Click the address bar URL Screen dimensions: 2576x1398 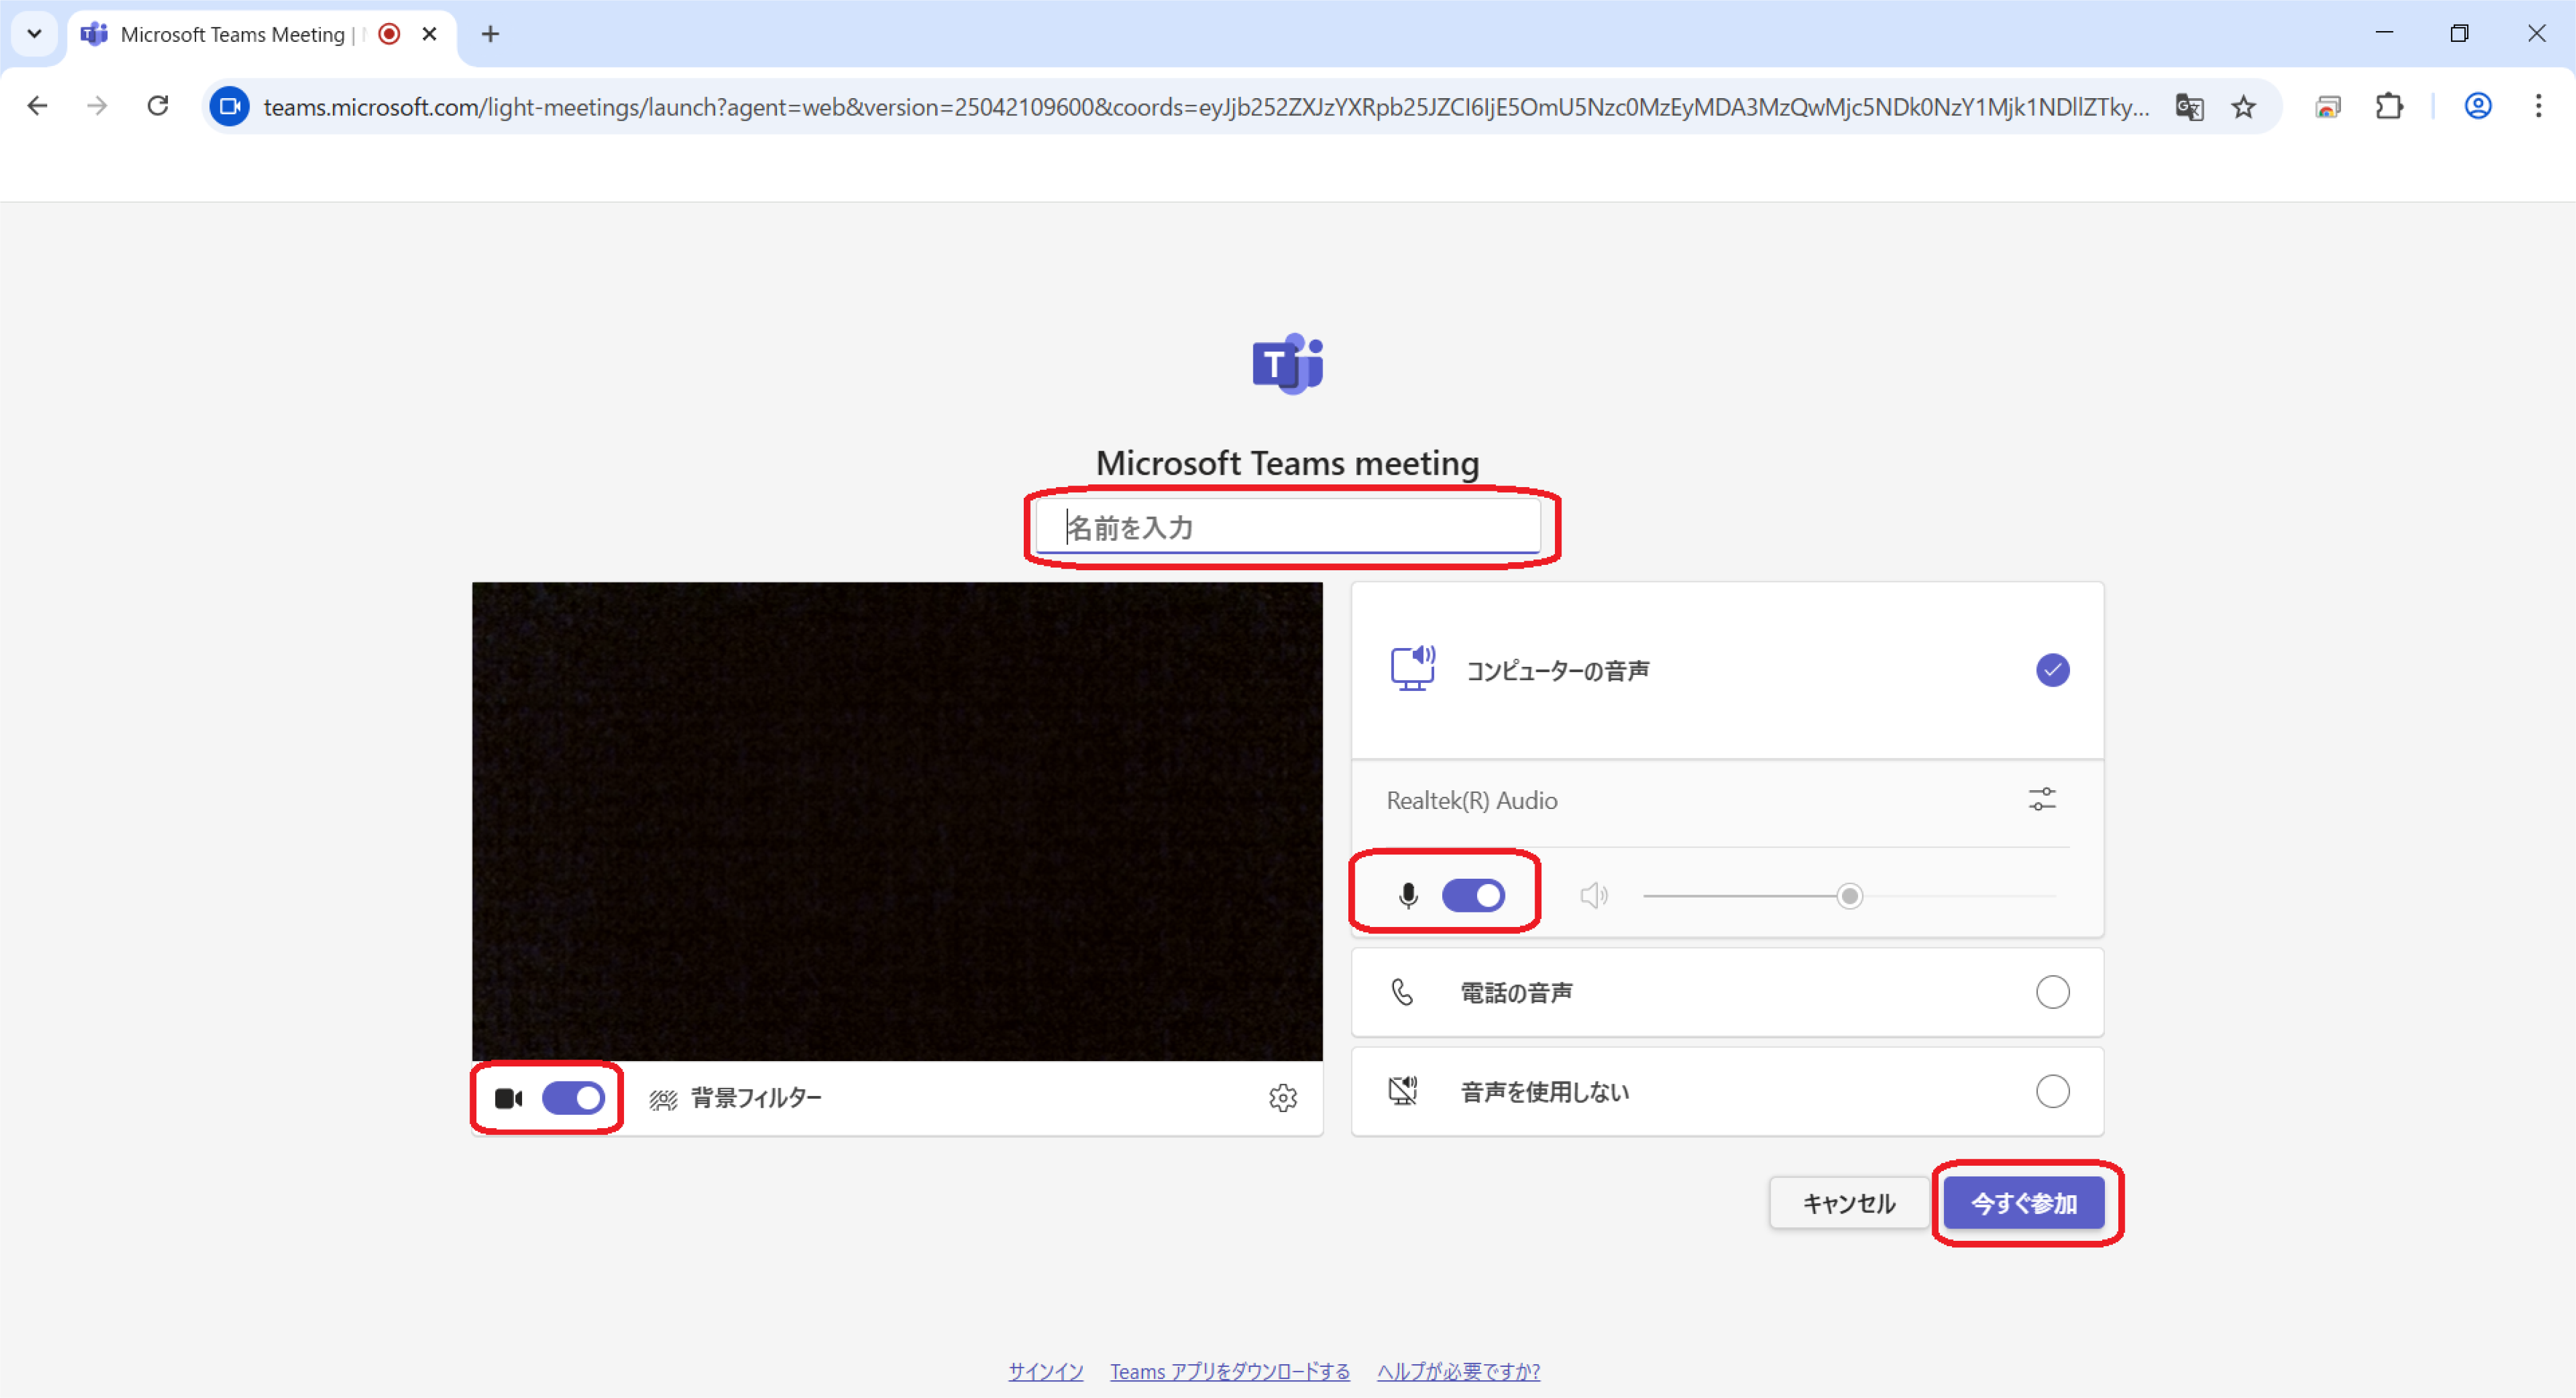pos(1205,107)
